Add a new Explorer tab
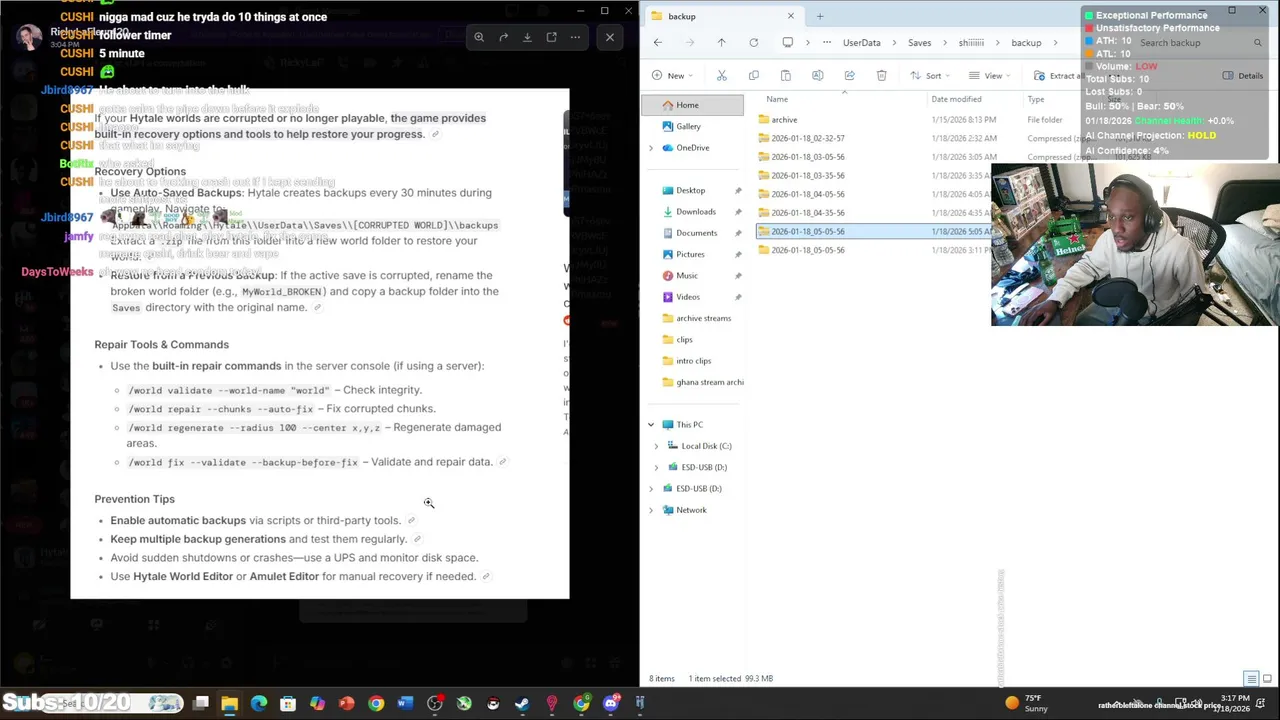The image size is (1280, 720). pos(820,16)
